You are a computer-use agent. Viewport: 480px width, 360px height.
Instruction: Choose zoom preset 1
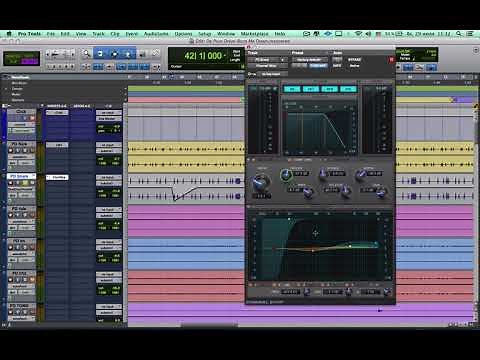pyautogui.click(x=49, y=67)
